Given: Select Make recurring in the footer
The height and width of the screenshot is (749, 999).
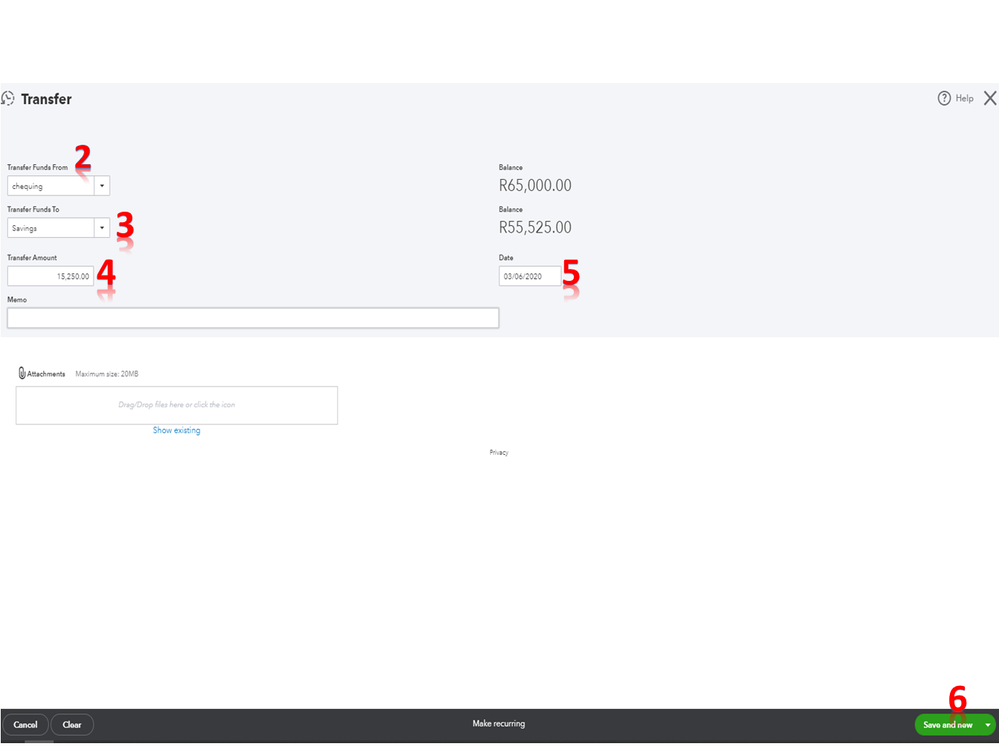Looking at the screenshot, I should pyautogui.click(x=498, y=724).
